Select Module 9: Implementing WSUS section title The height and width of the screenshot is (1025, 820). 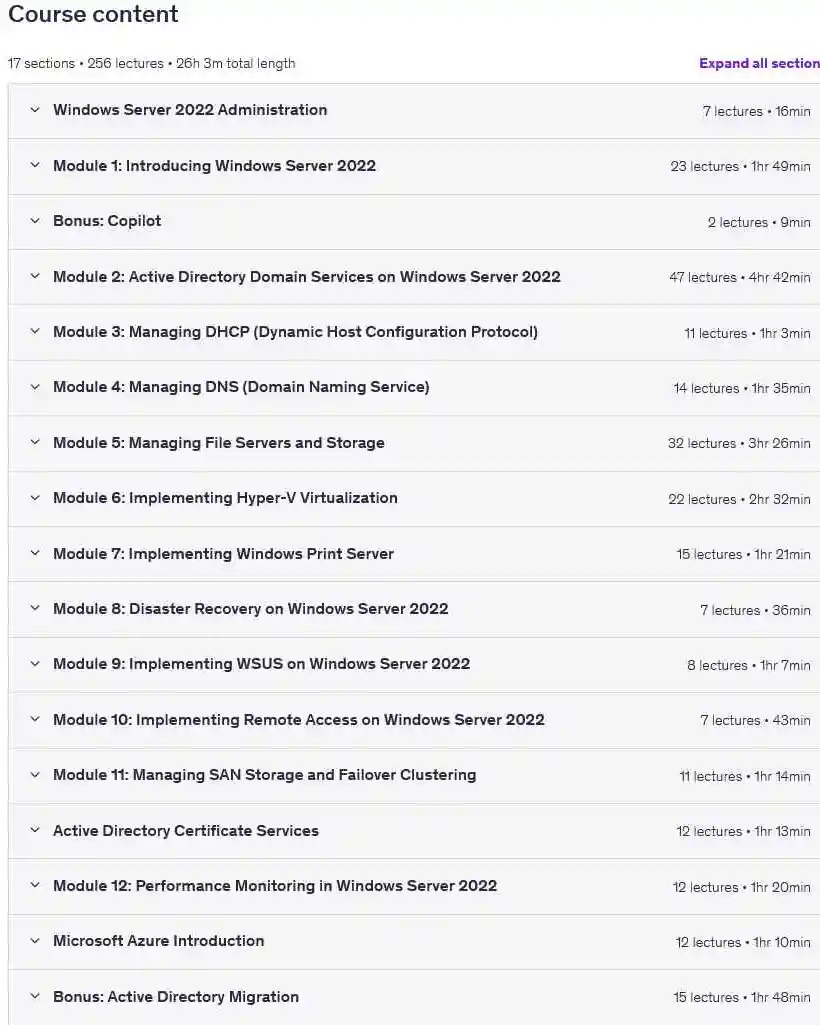click(262, 664)
